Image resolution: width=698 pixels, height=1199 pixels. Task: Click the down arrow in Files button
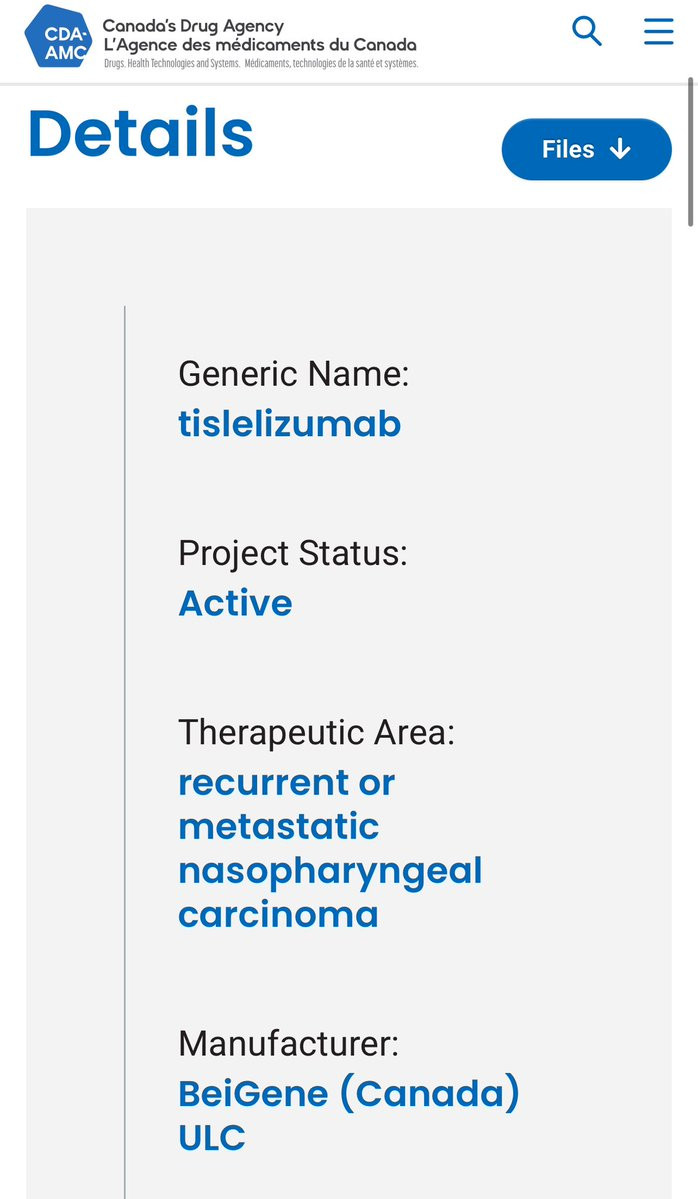point(620,149)
